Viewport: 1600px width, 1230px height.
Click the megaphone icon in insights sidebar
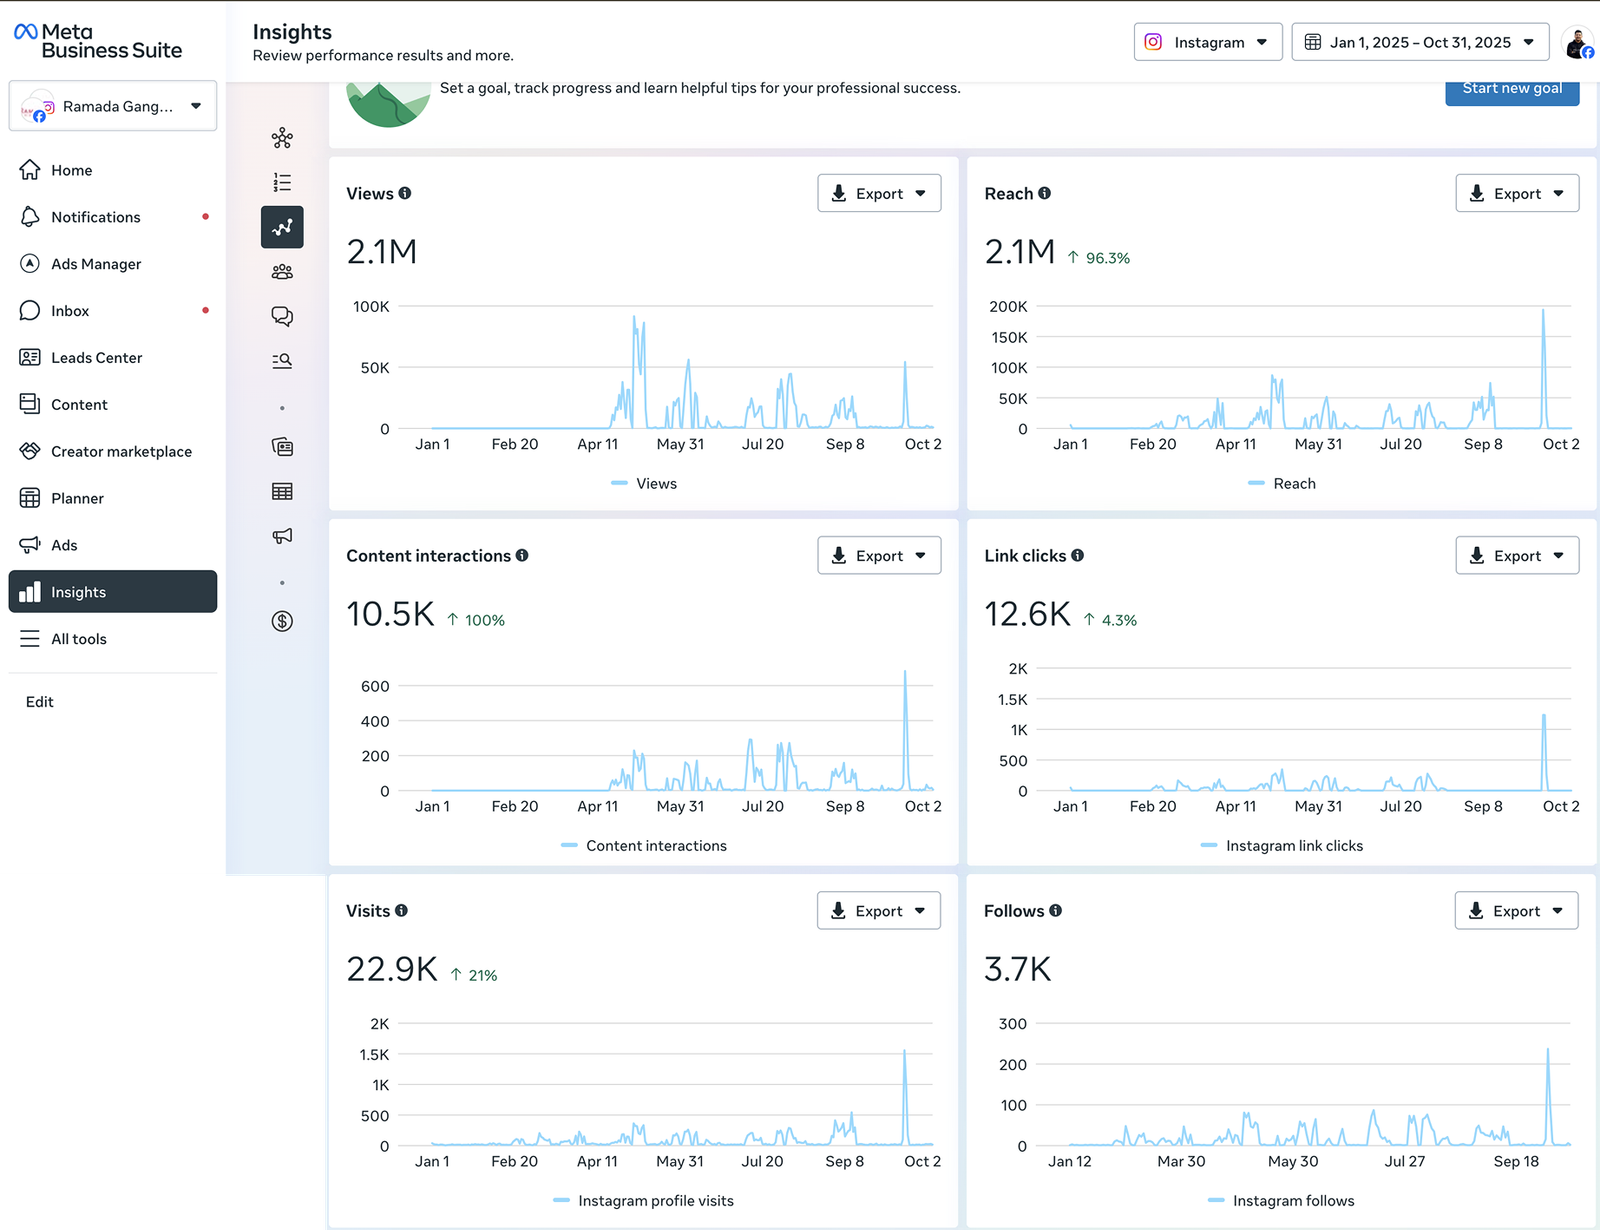tap(282, 536)
